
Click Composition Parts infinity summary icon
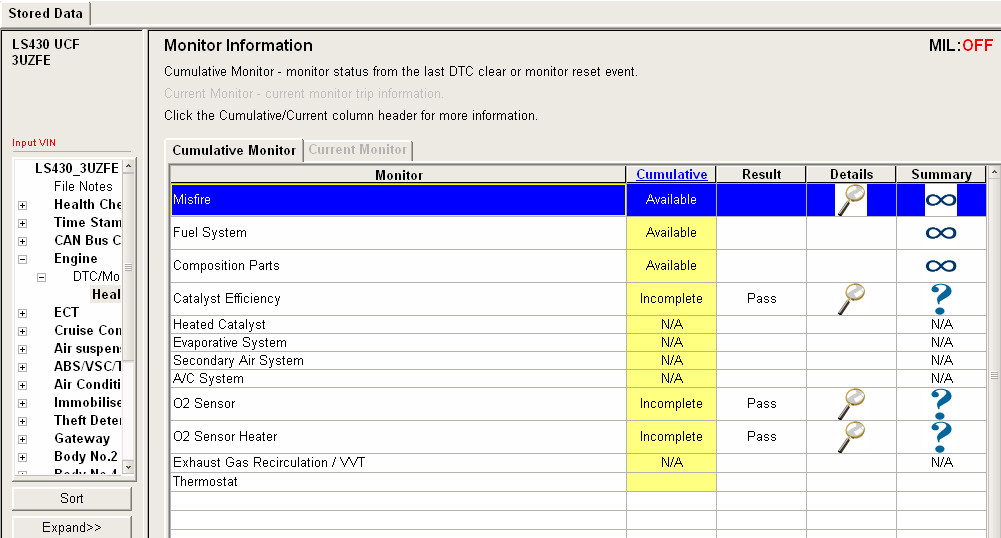coord(941,266)
